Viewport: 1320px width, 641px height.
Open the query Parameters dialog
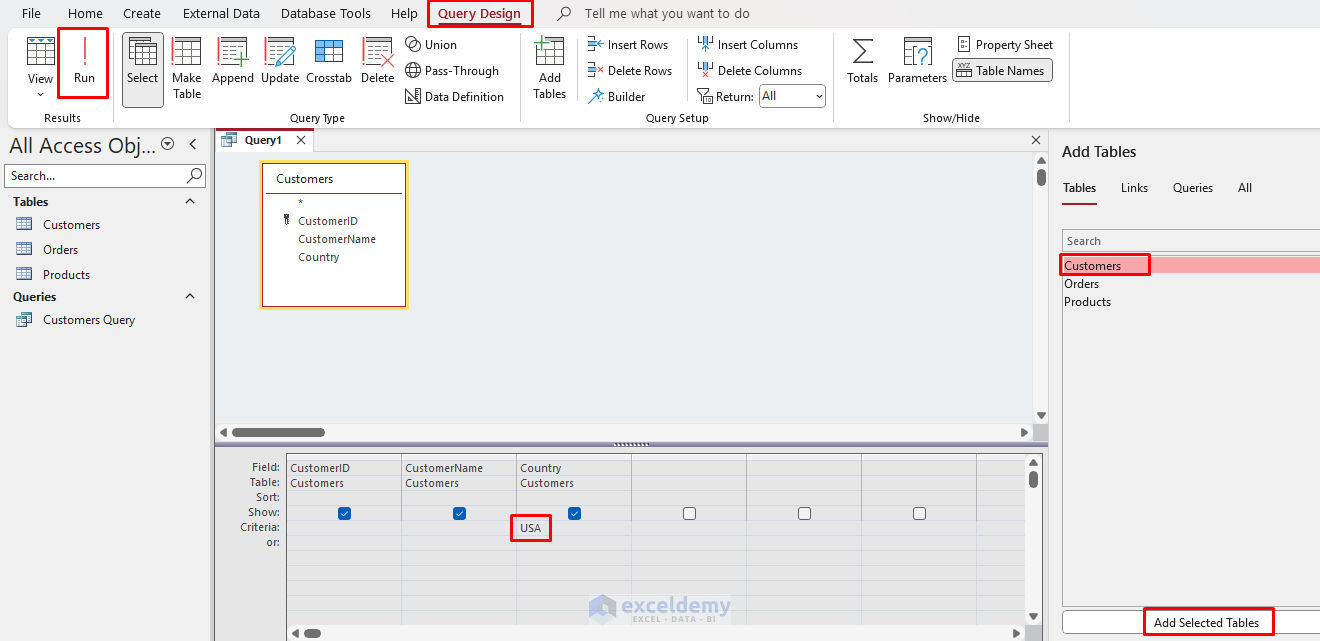coord(917,62)
